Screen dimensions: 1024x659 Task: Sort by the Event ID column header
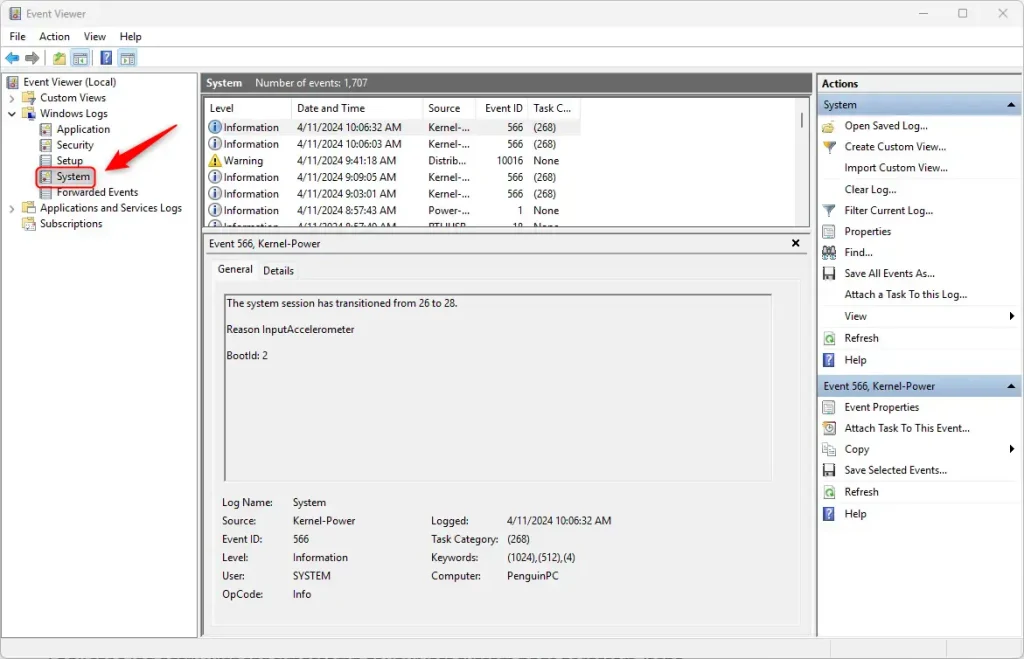503,108
